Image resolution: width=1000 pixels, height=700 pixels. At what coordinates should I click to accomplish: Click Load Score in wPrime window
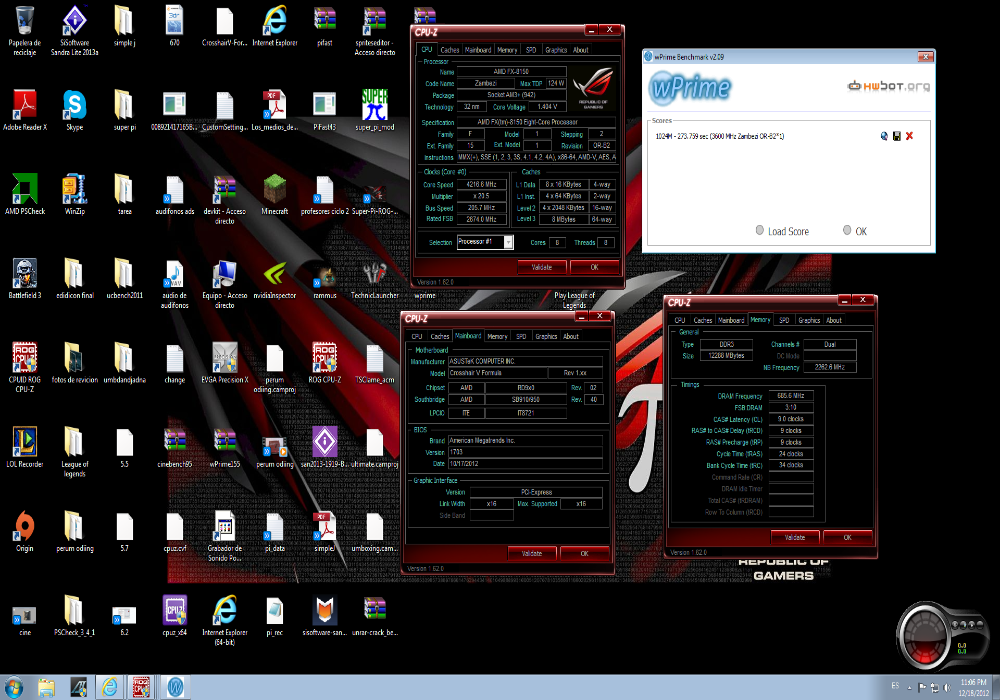pos(783,231)
